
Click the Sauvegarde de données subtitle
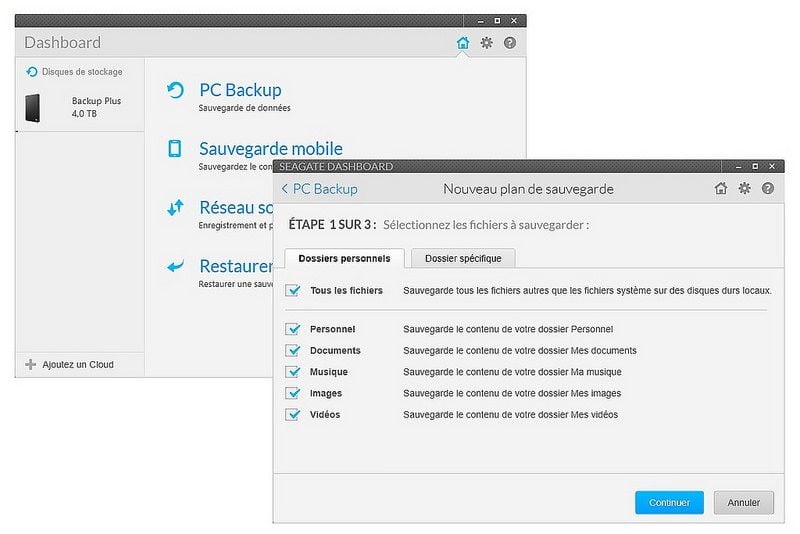[244, 108]
